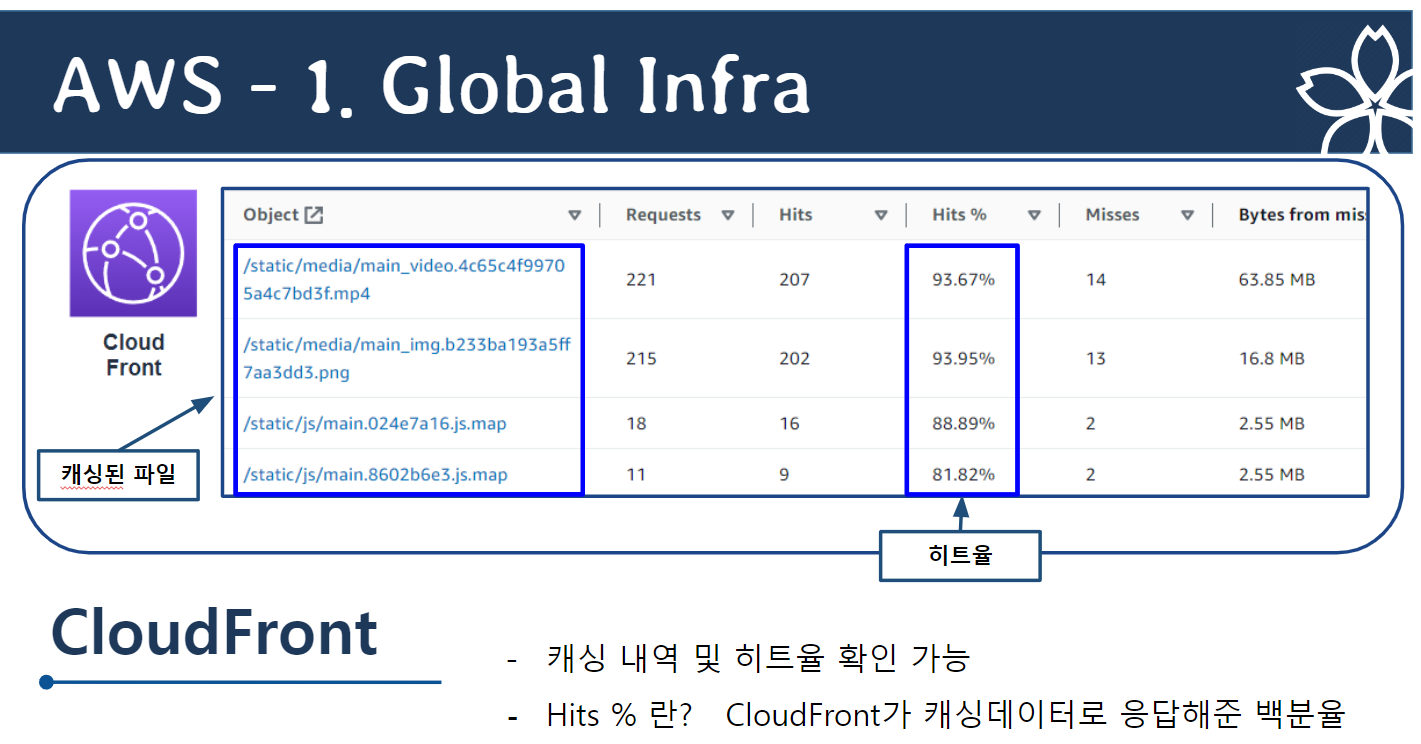Select the 13 misses cell
Image resolution: width=1421 pixels, height=744 pixels.
1096,359
